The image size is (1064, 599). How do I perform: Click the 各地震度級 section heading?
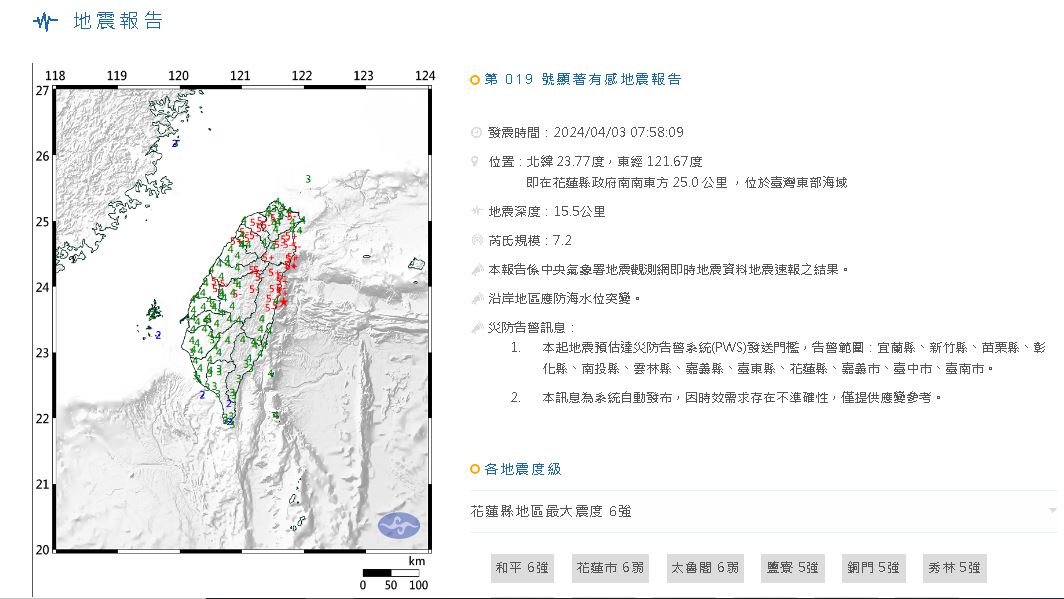[523, 470]
